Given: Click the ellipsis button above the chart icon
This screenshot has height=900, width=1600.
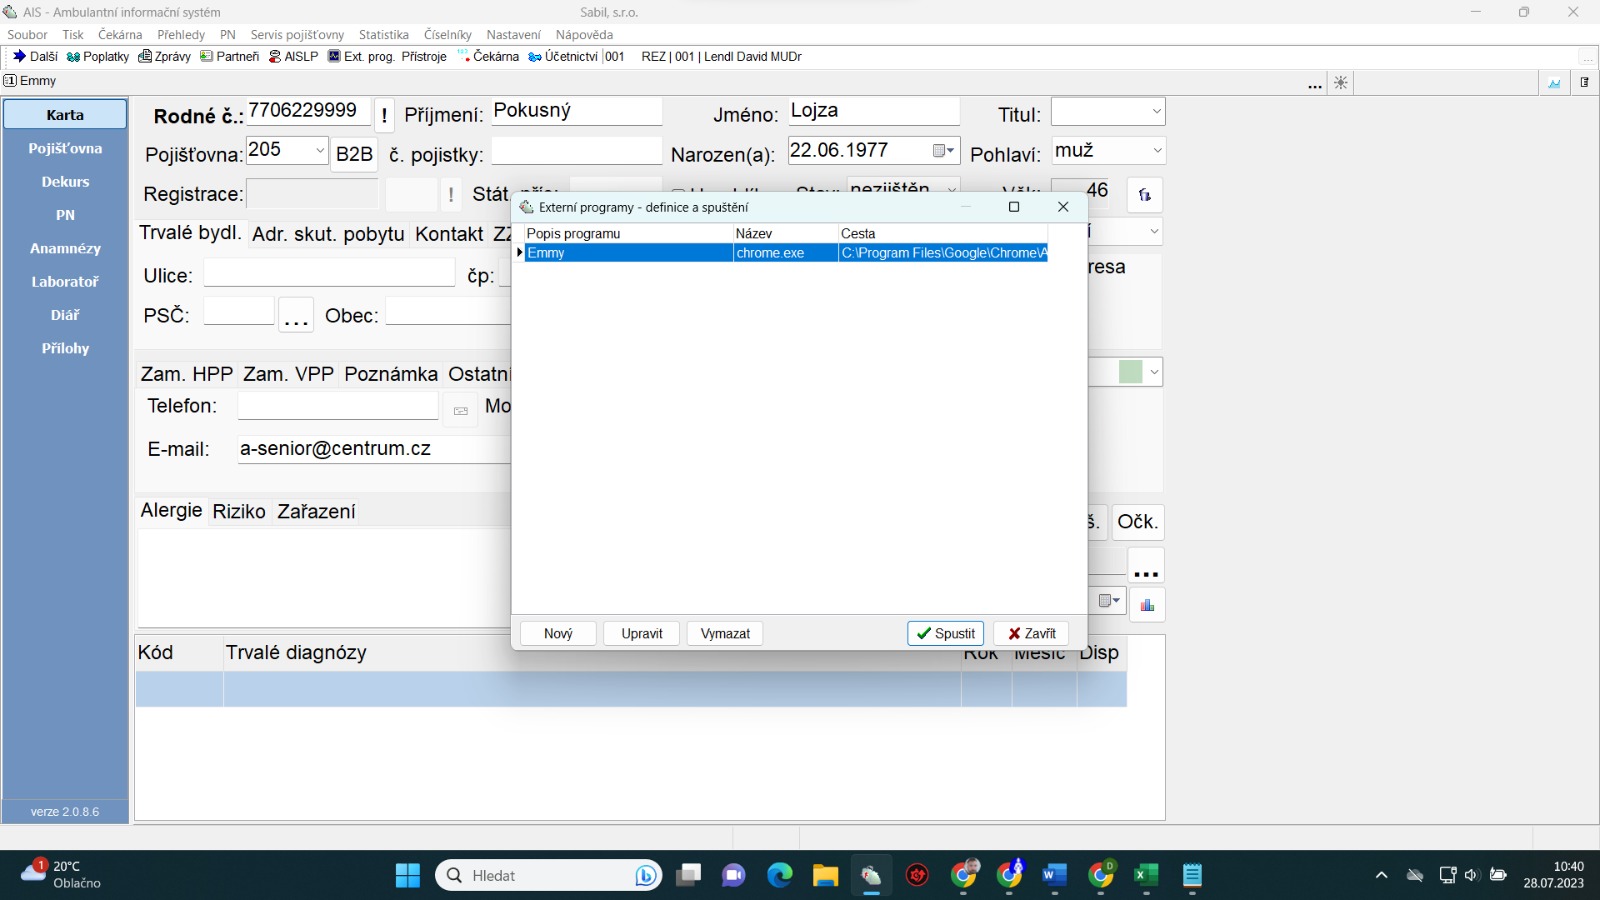Looking at the screenshot, I should coord(1146,566).
